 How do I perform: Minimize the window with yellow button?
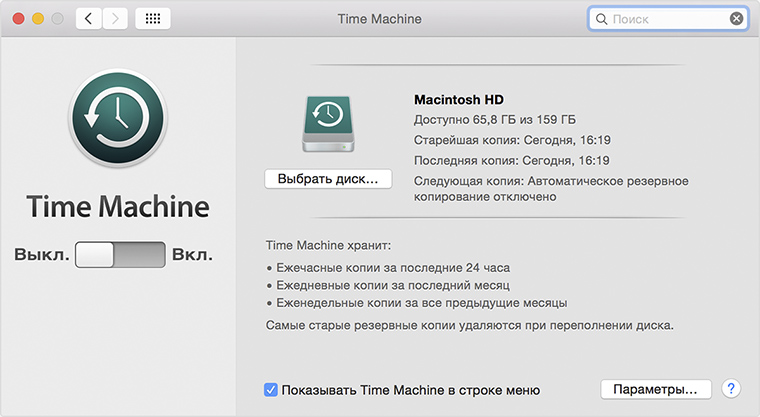click(x=38, y=19)
